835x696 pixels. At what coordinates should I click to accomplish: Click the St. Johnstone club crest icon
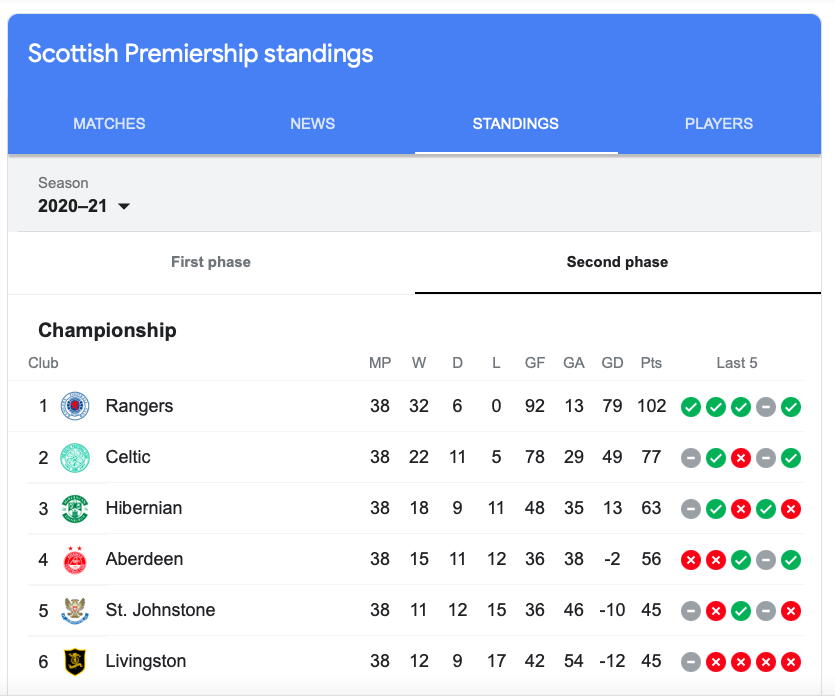pos(75,610)
